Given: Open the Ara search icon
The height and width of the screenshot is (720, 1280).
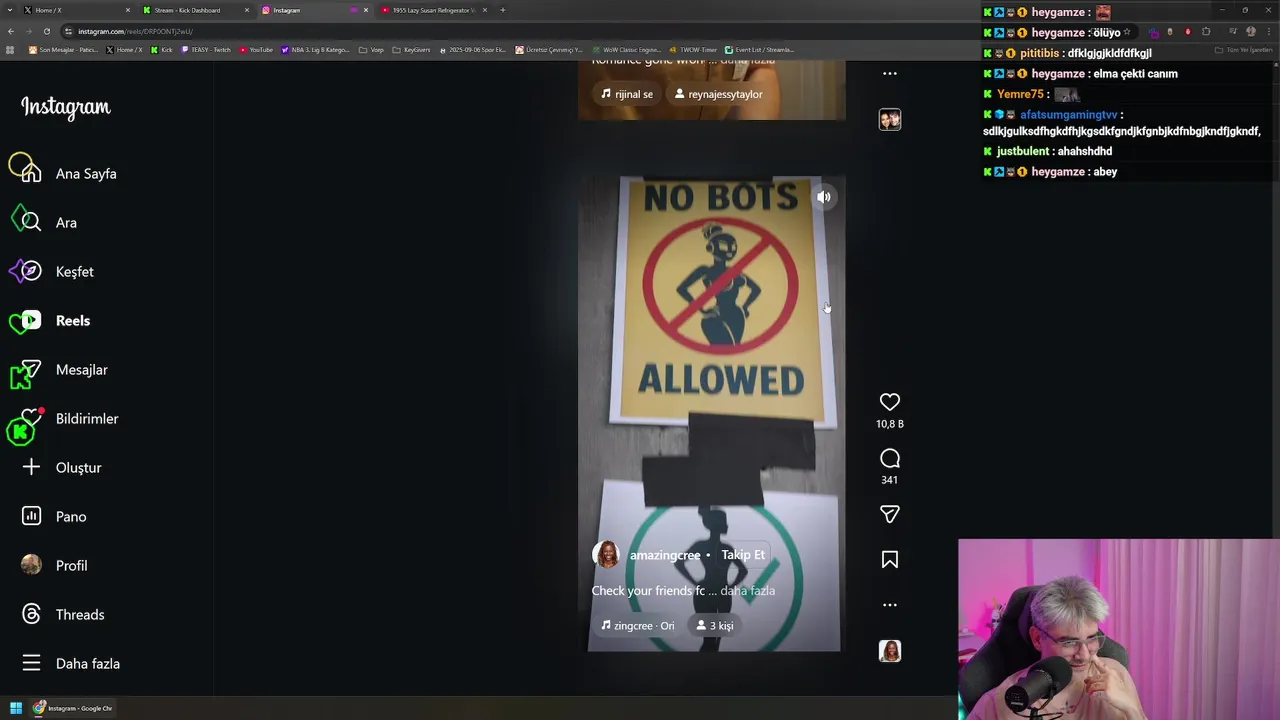Looking at the screenshot, I should (31, 223).
